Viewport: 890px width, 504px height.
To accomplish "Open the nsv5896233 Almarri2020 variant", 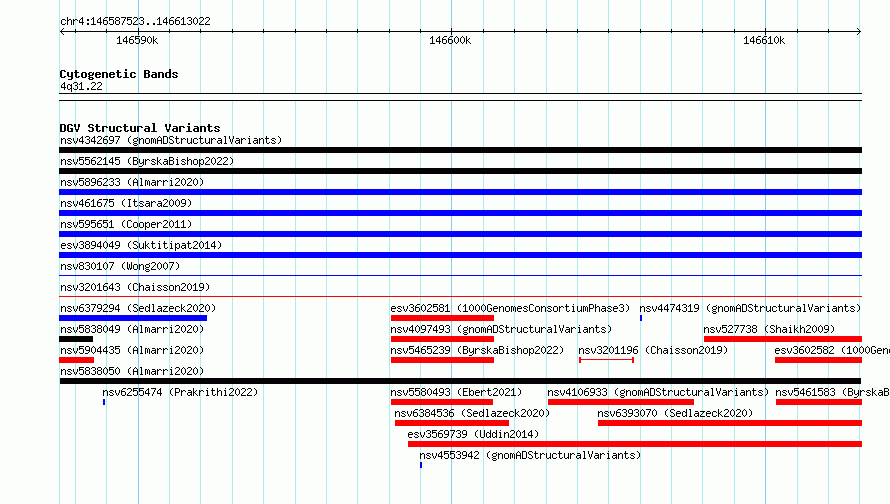I will point(132,182).
